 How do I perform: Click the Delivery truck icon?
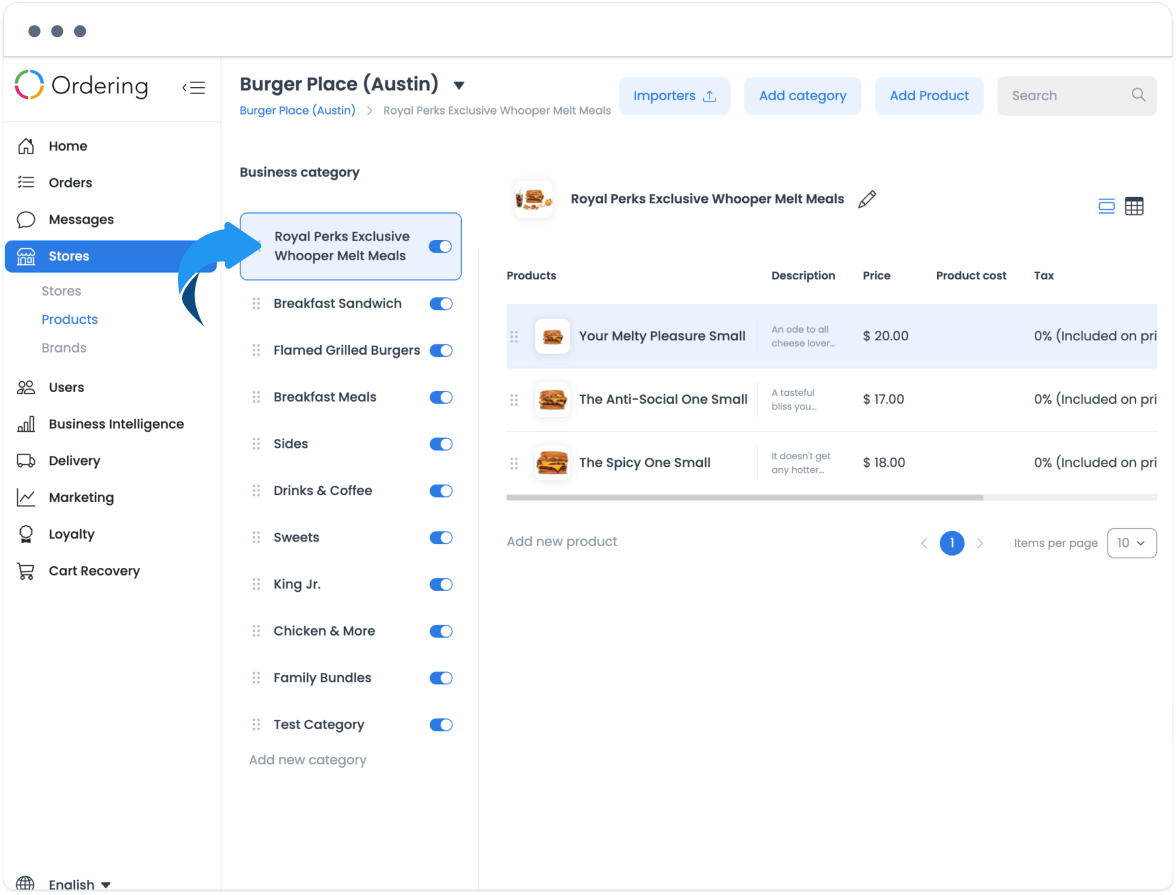[26, 461]
